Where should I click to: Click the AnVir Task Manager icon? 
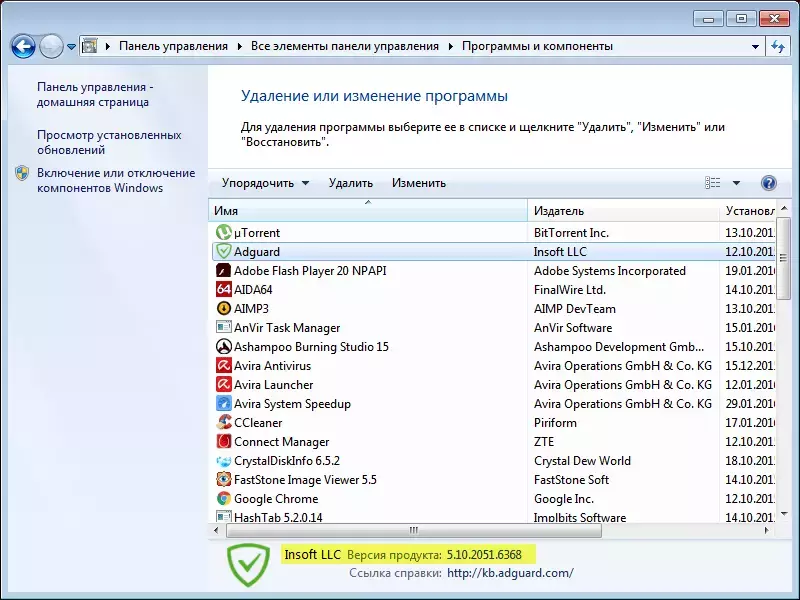click(223, 328)
